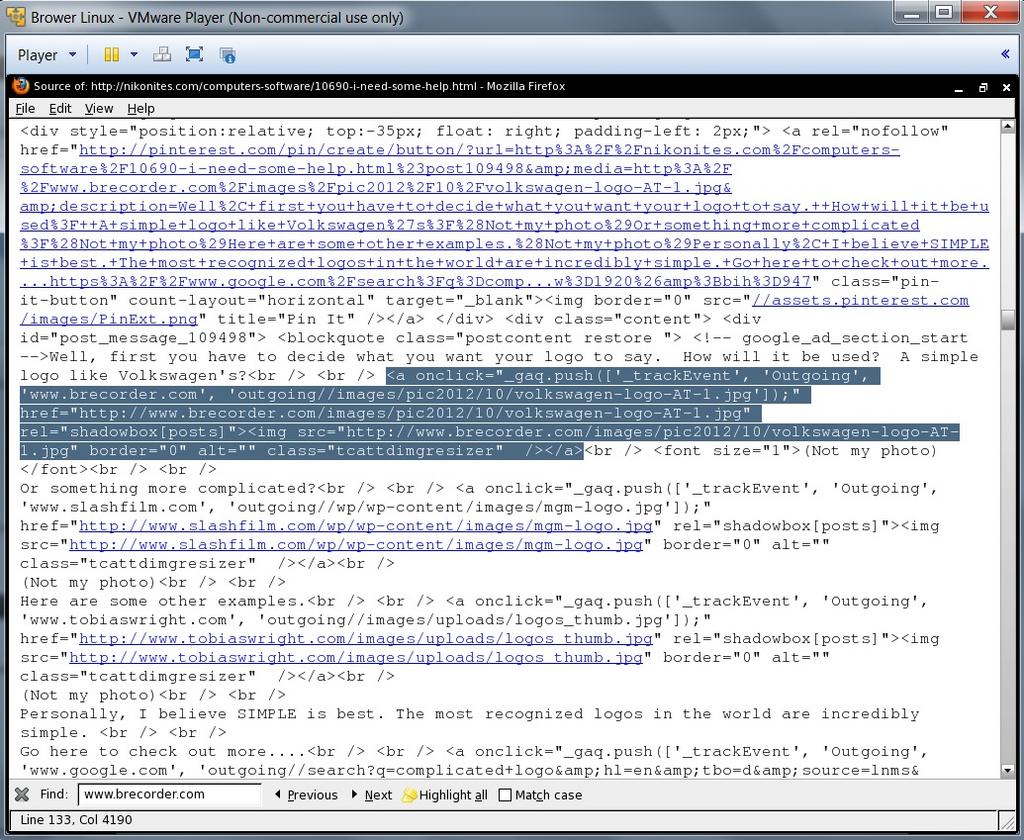The height and width of the screenshot is (840, 1024).
Task: Click the status text 'Line 133, Col 4190'
Action: click(x=76, y=820)
